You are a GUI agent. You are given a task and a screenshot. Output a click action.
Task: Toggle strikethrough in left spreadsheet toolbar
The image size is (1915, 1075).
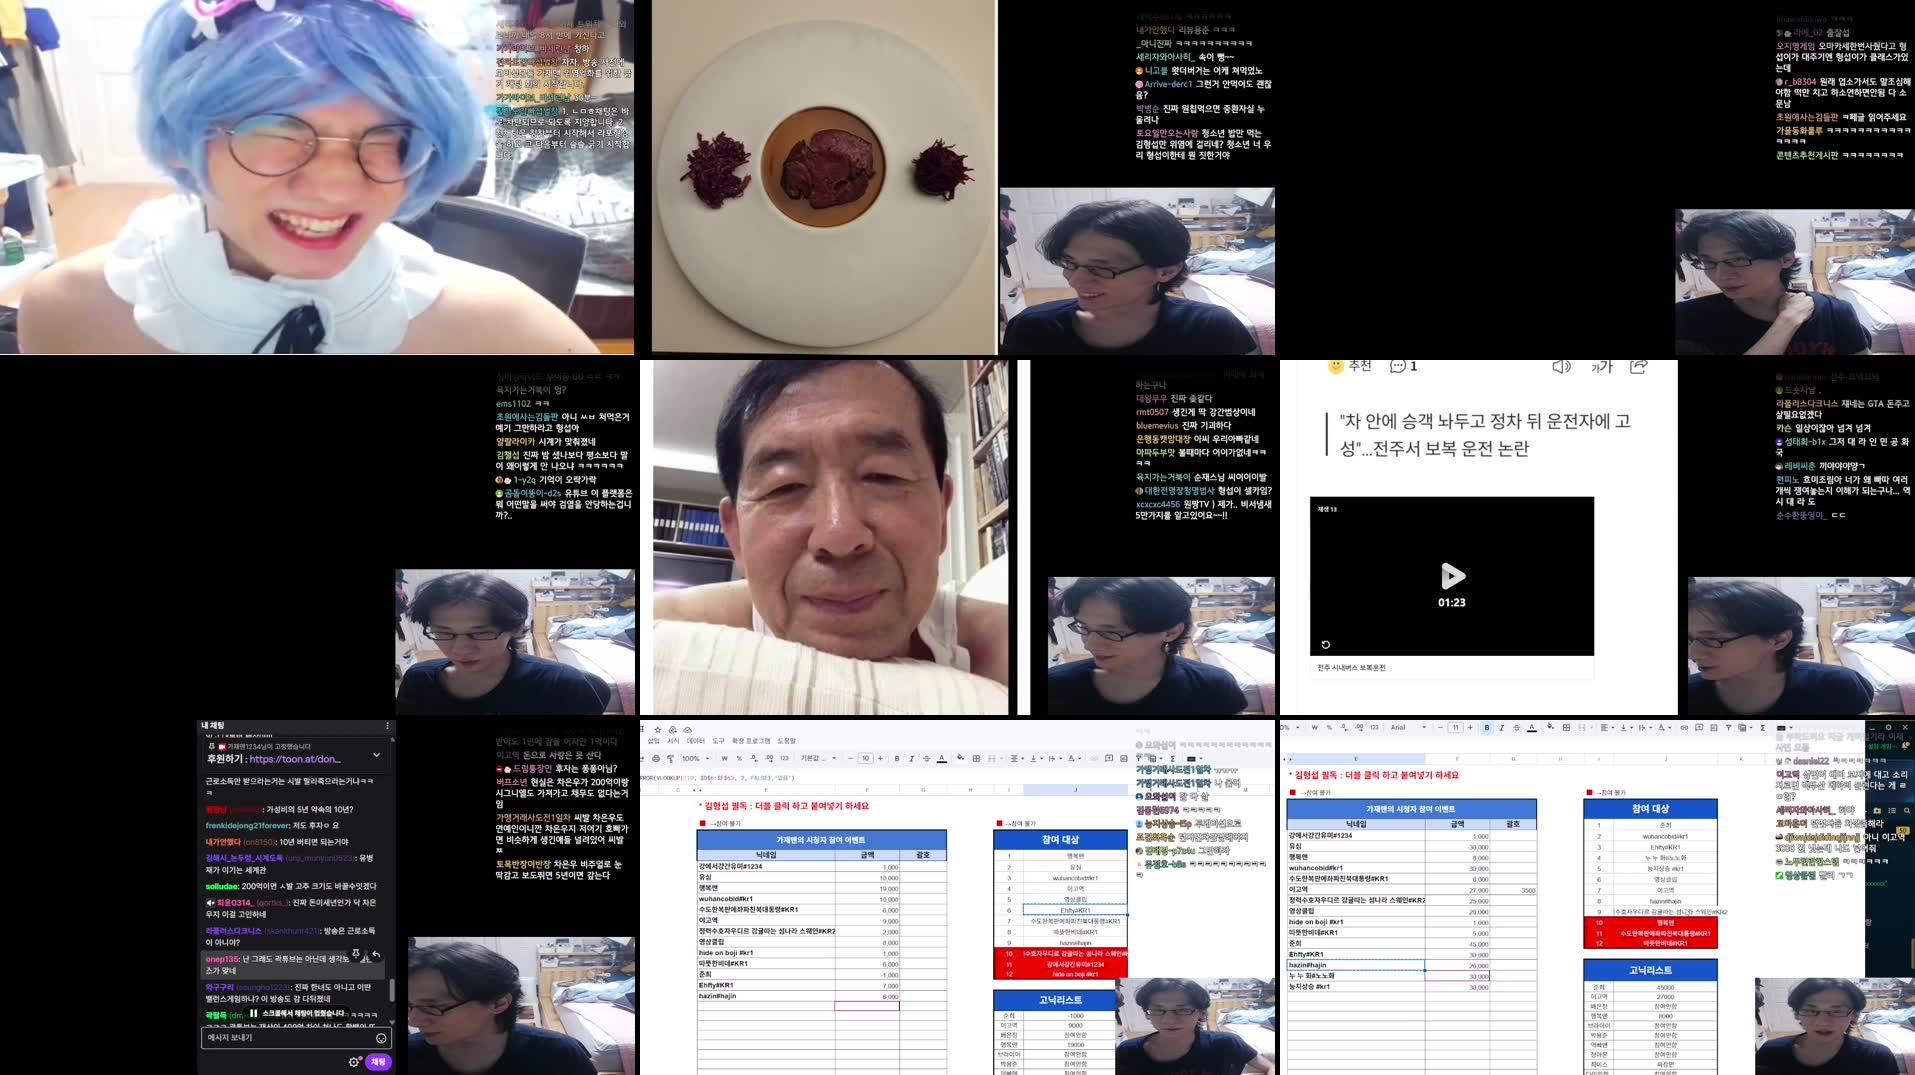(926, 759)
